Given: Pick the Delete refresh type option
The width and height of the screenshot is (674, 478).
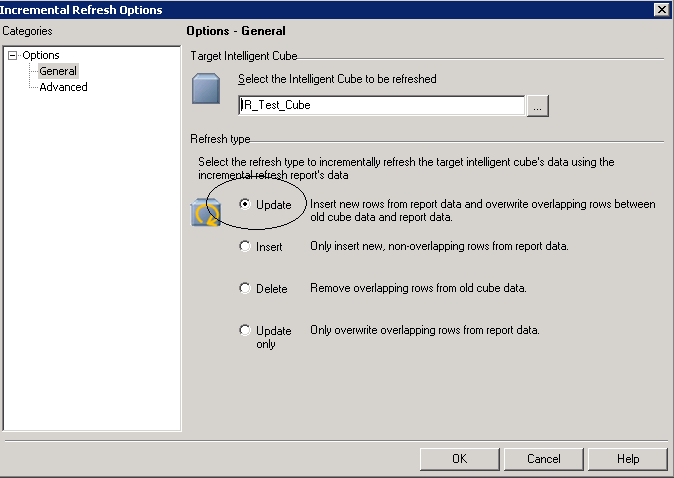Looking at the screenshot, I should tap(245, 288).
